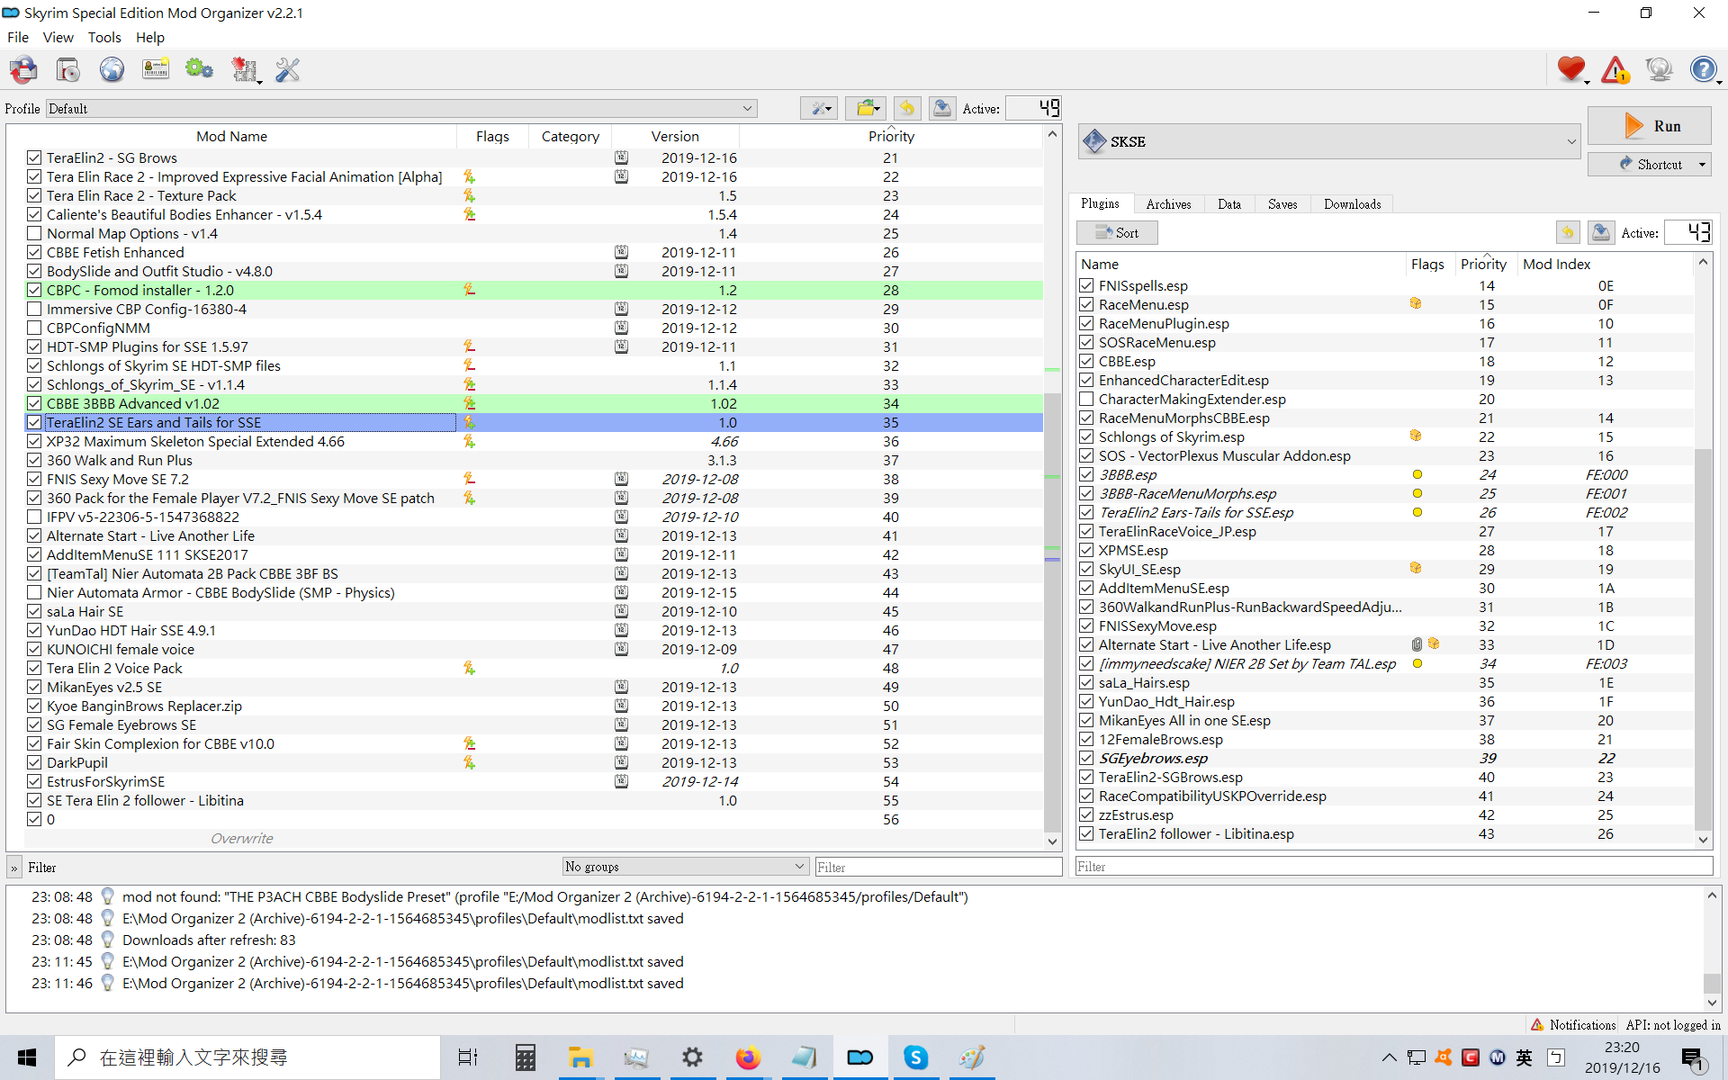Click the Sort plugins button
Viewport: 1728px width, 1080px height.
tap(1117, 233)
